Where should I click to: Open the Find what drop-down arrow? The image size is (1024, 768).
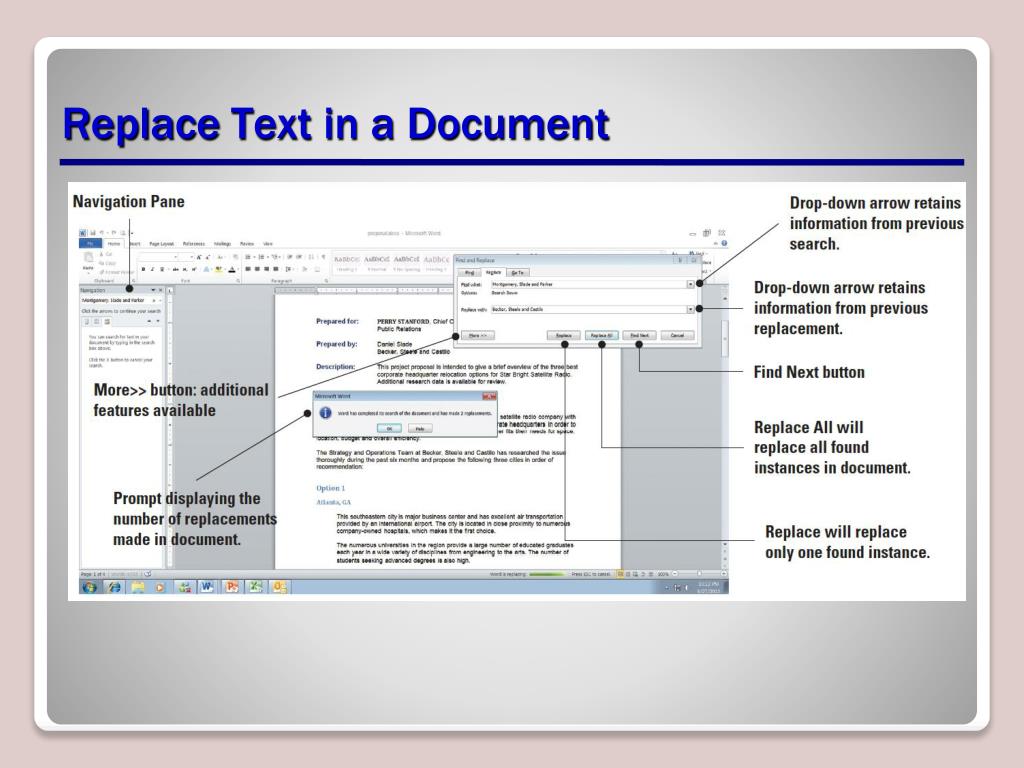point(690,284)
